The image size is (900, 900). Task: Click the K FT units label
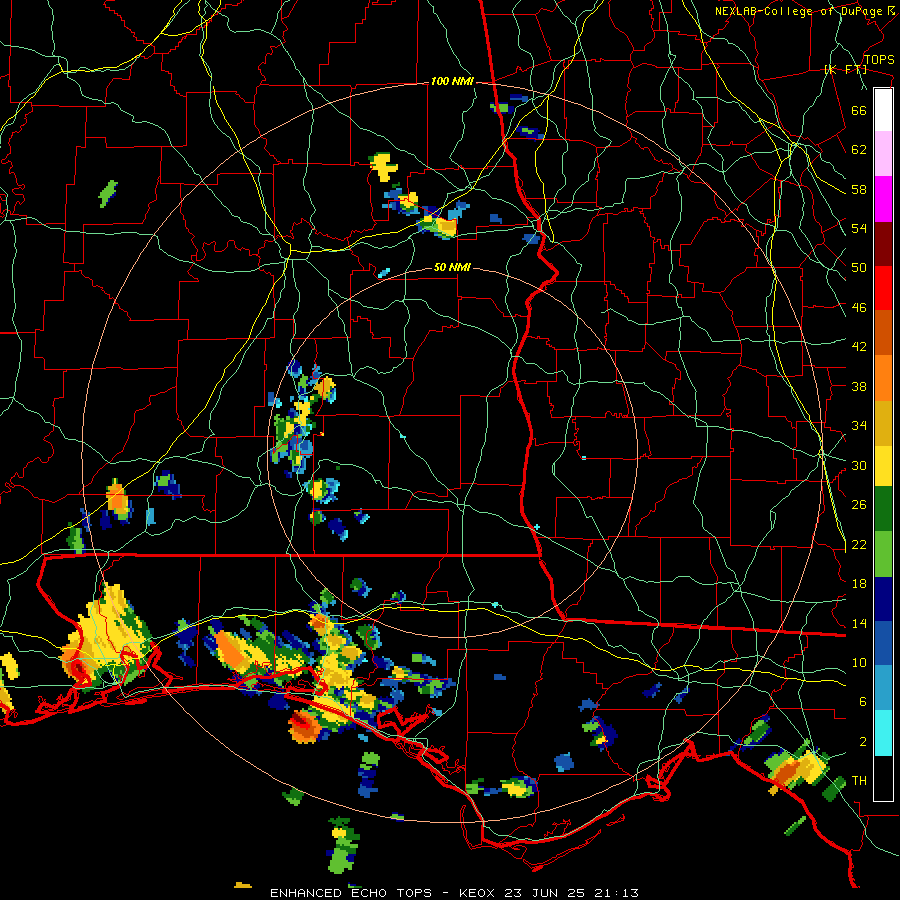click(x=845, y=69)
